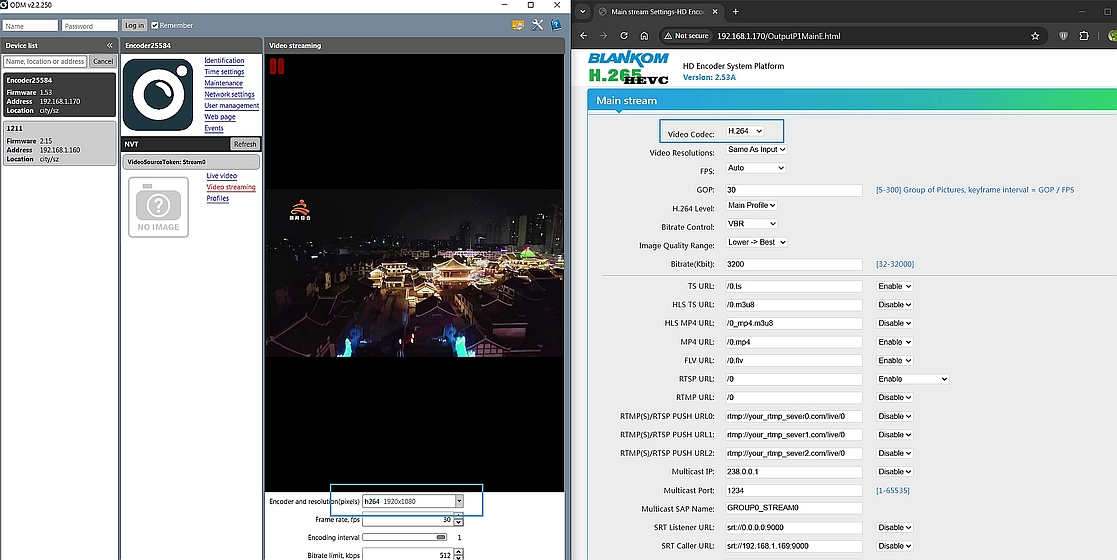Click the Bitrate limit stepper arrows

pos(459,554)
